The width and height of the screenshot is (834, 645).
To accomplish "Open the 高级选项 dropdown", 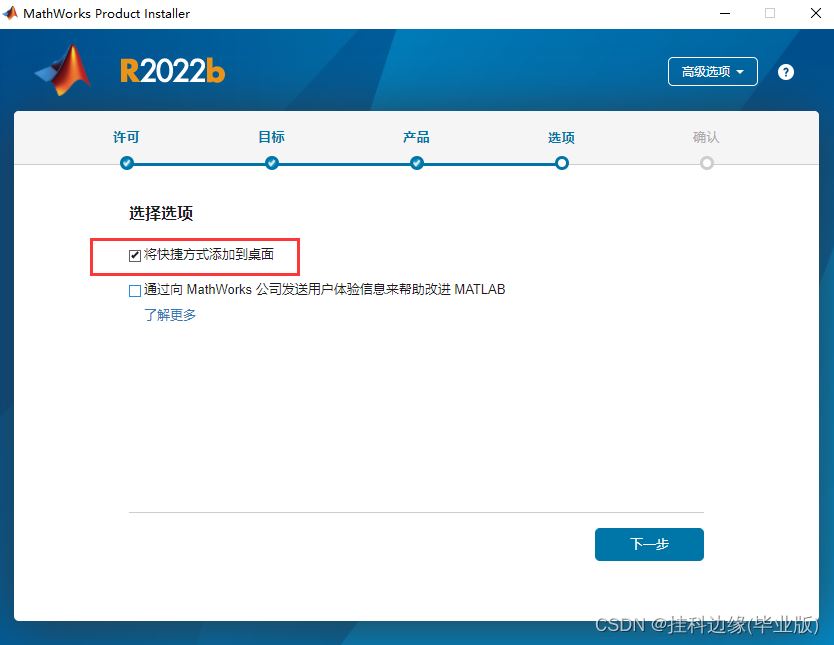I will (712, 72).
